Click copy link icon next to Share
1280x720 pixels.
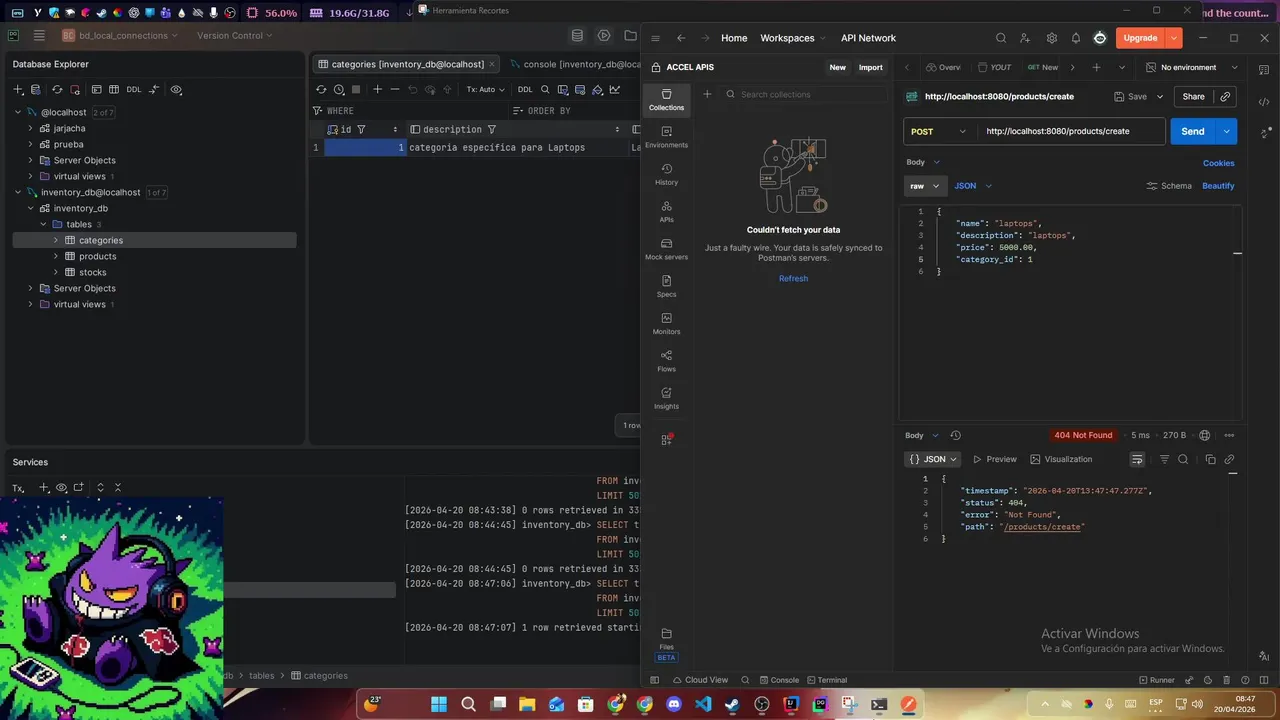click(x=1226, y=97)
